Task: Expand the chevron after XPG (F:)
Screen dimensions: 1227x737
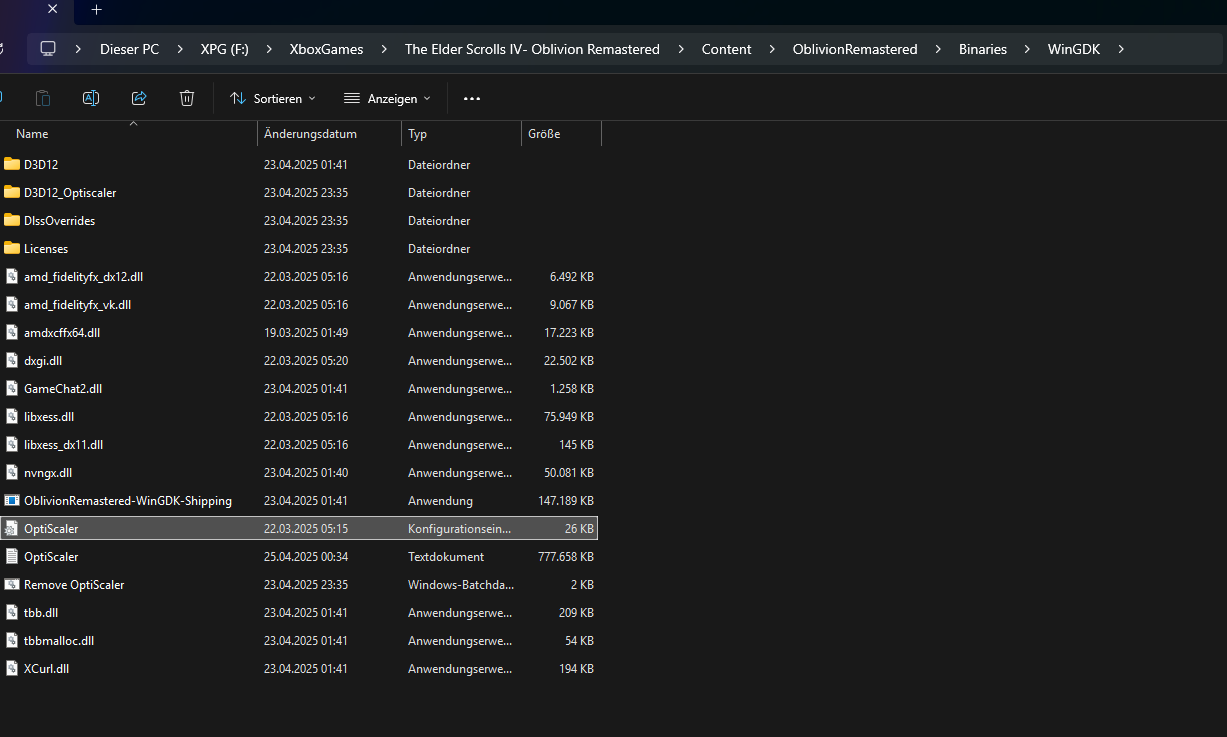Action: coord(269,48)
